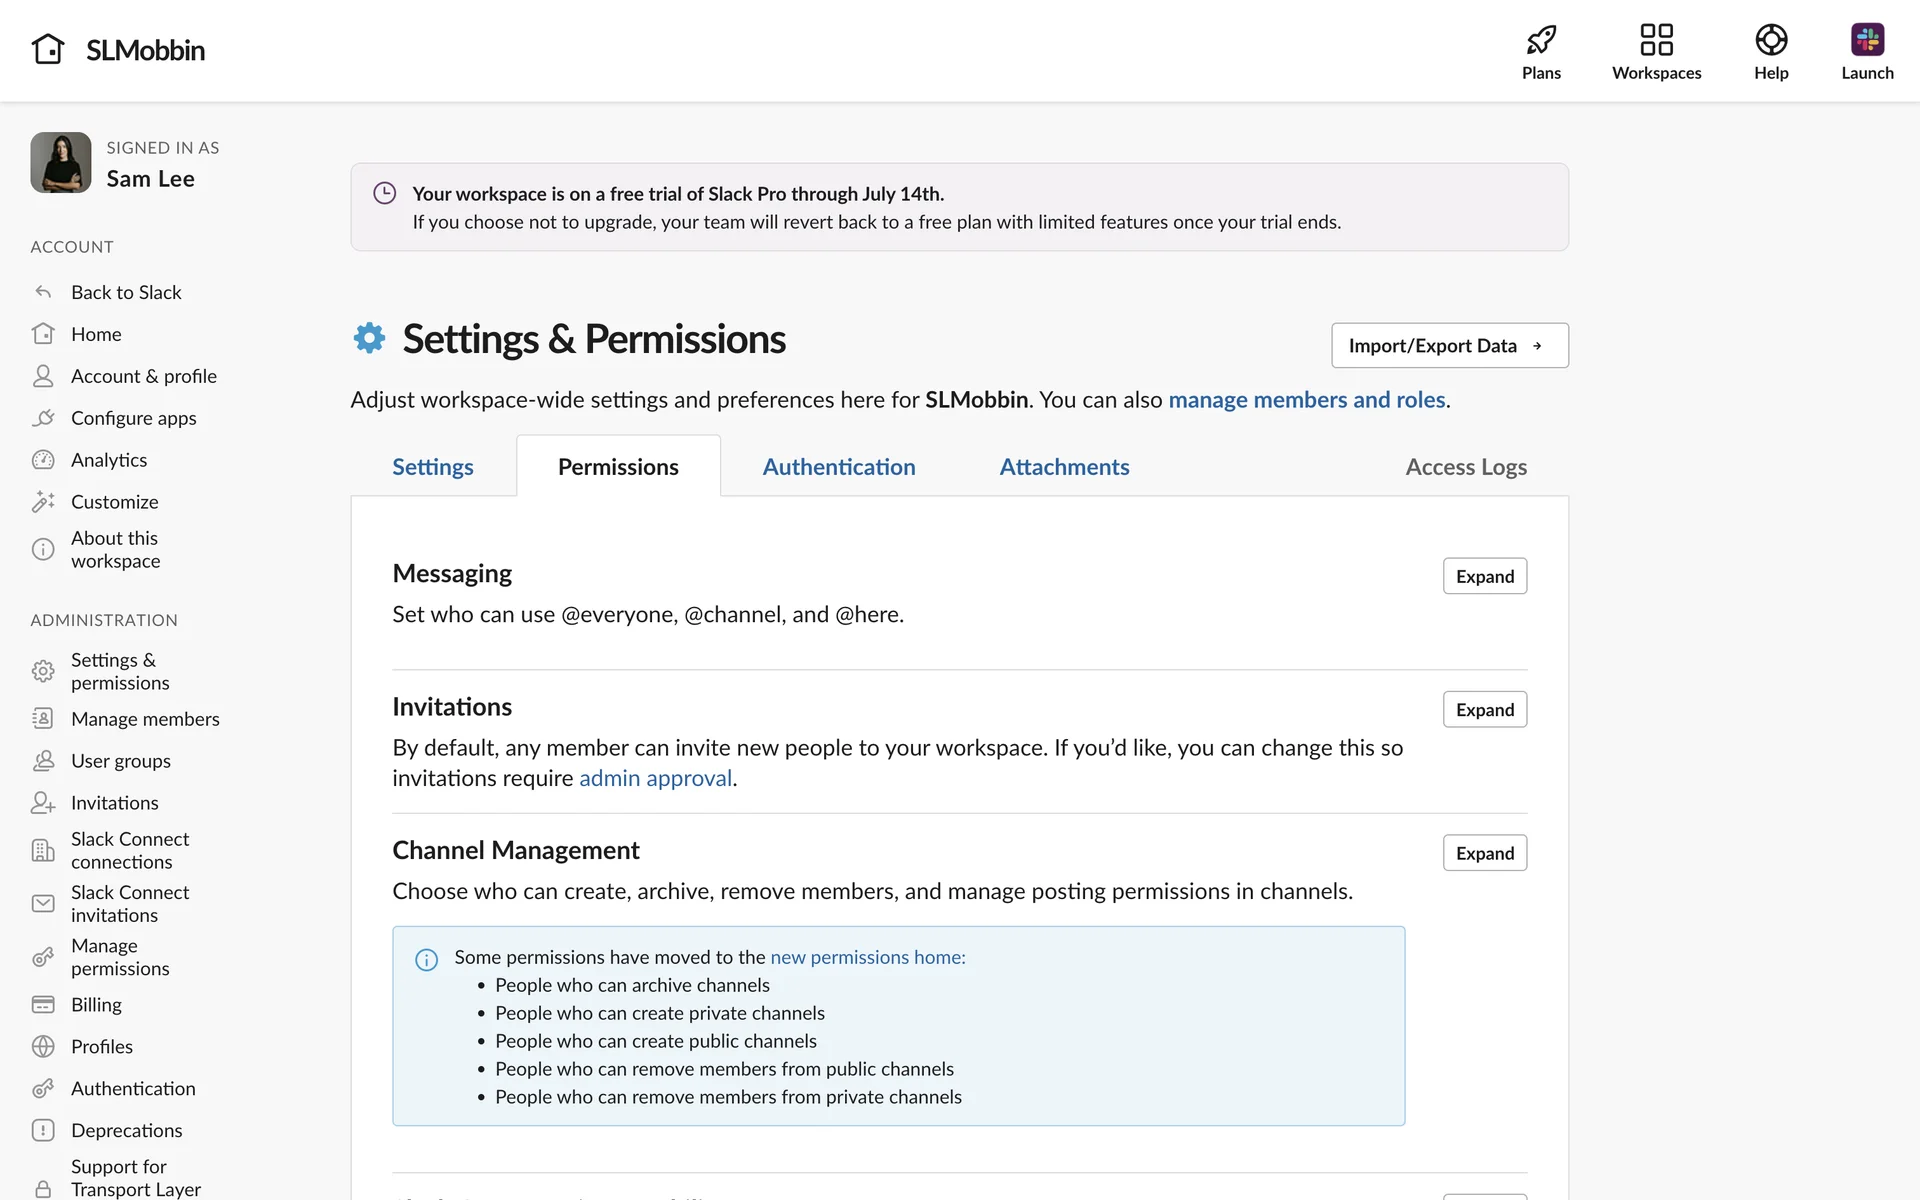Click Sam Lee profile photo

tap(61, 162)
